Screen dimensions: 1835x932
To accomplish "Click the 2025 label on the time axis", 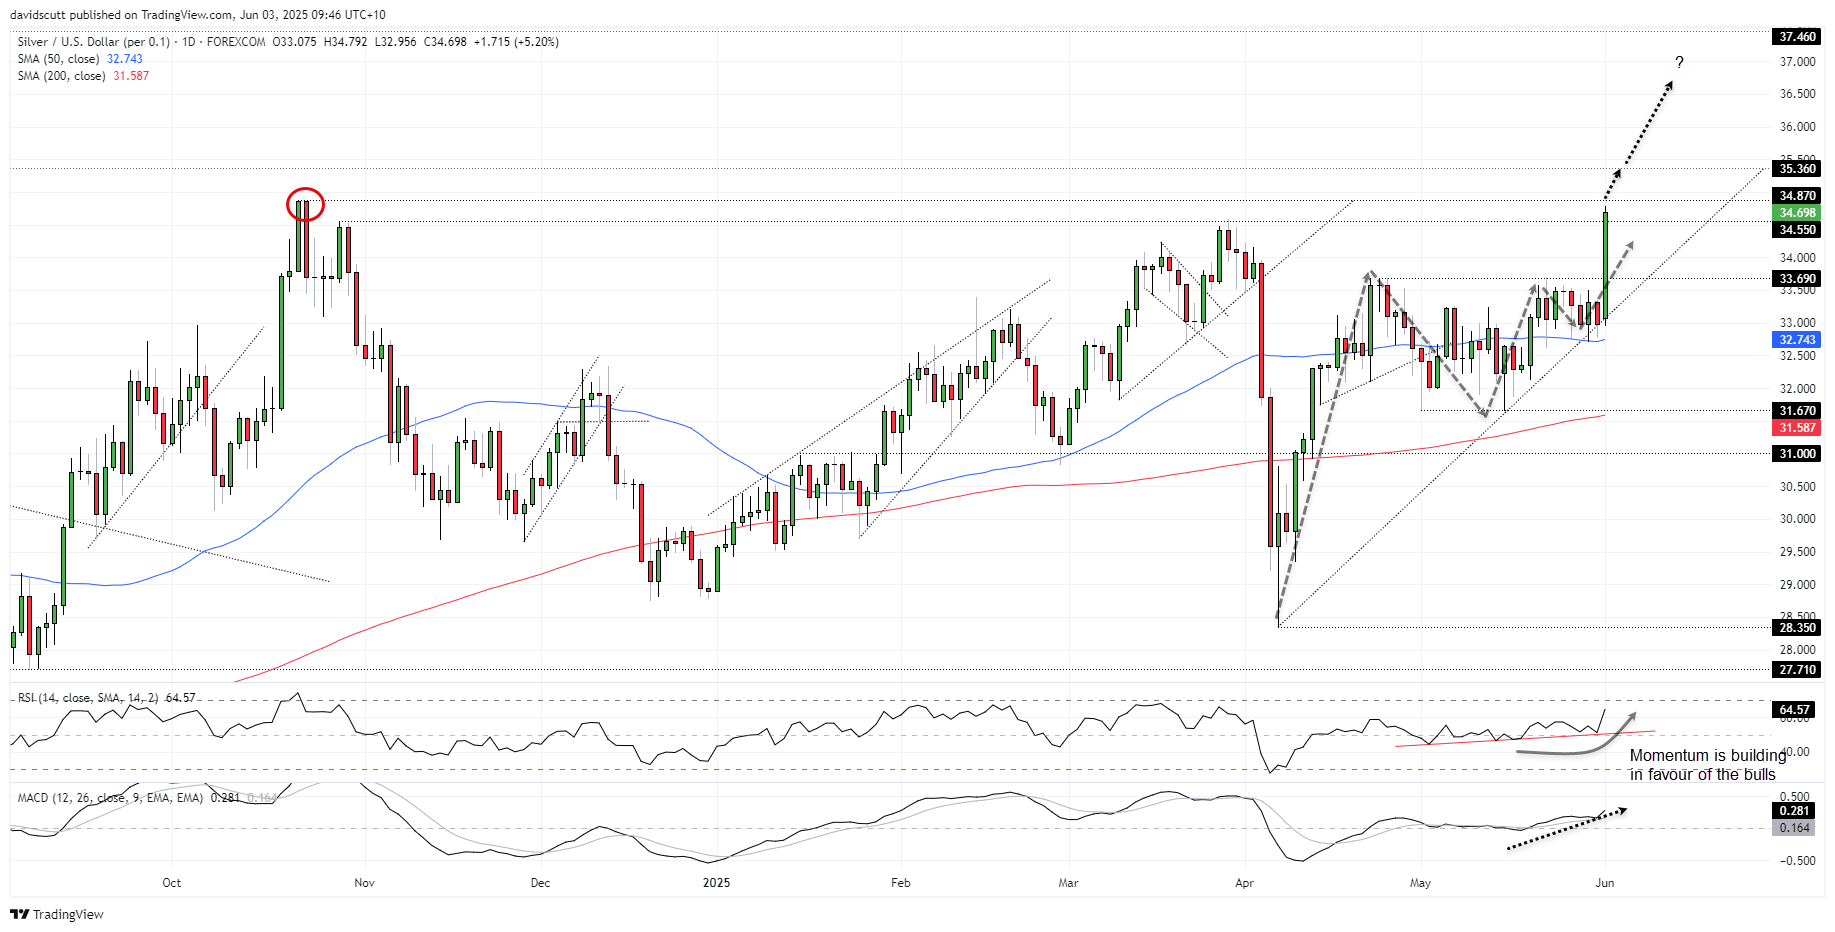I will click(716, 883).
